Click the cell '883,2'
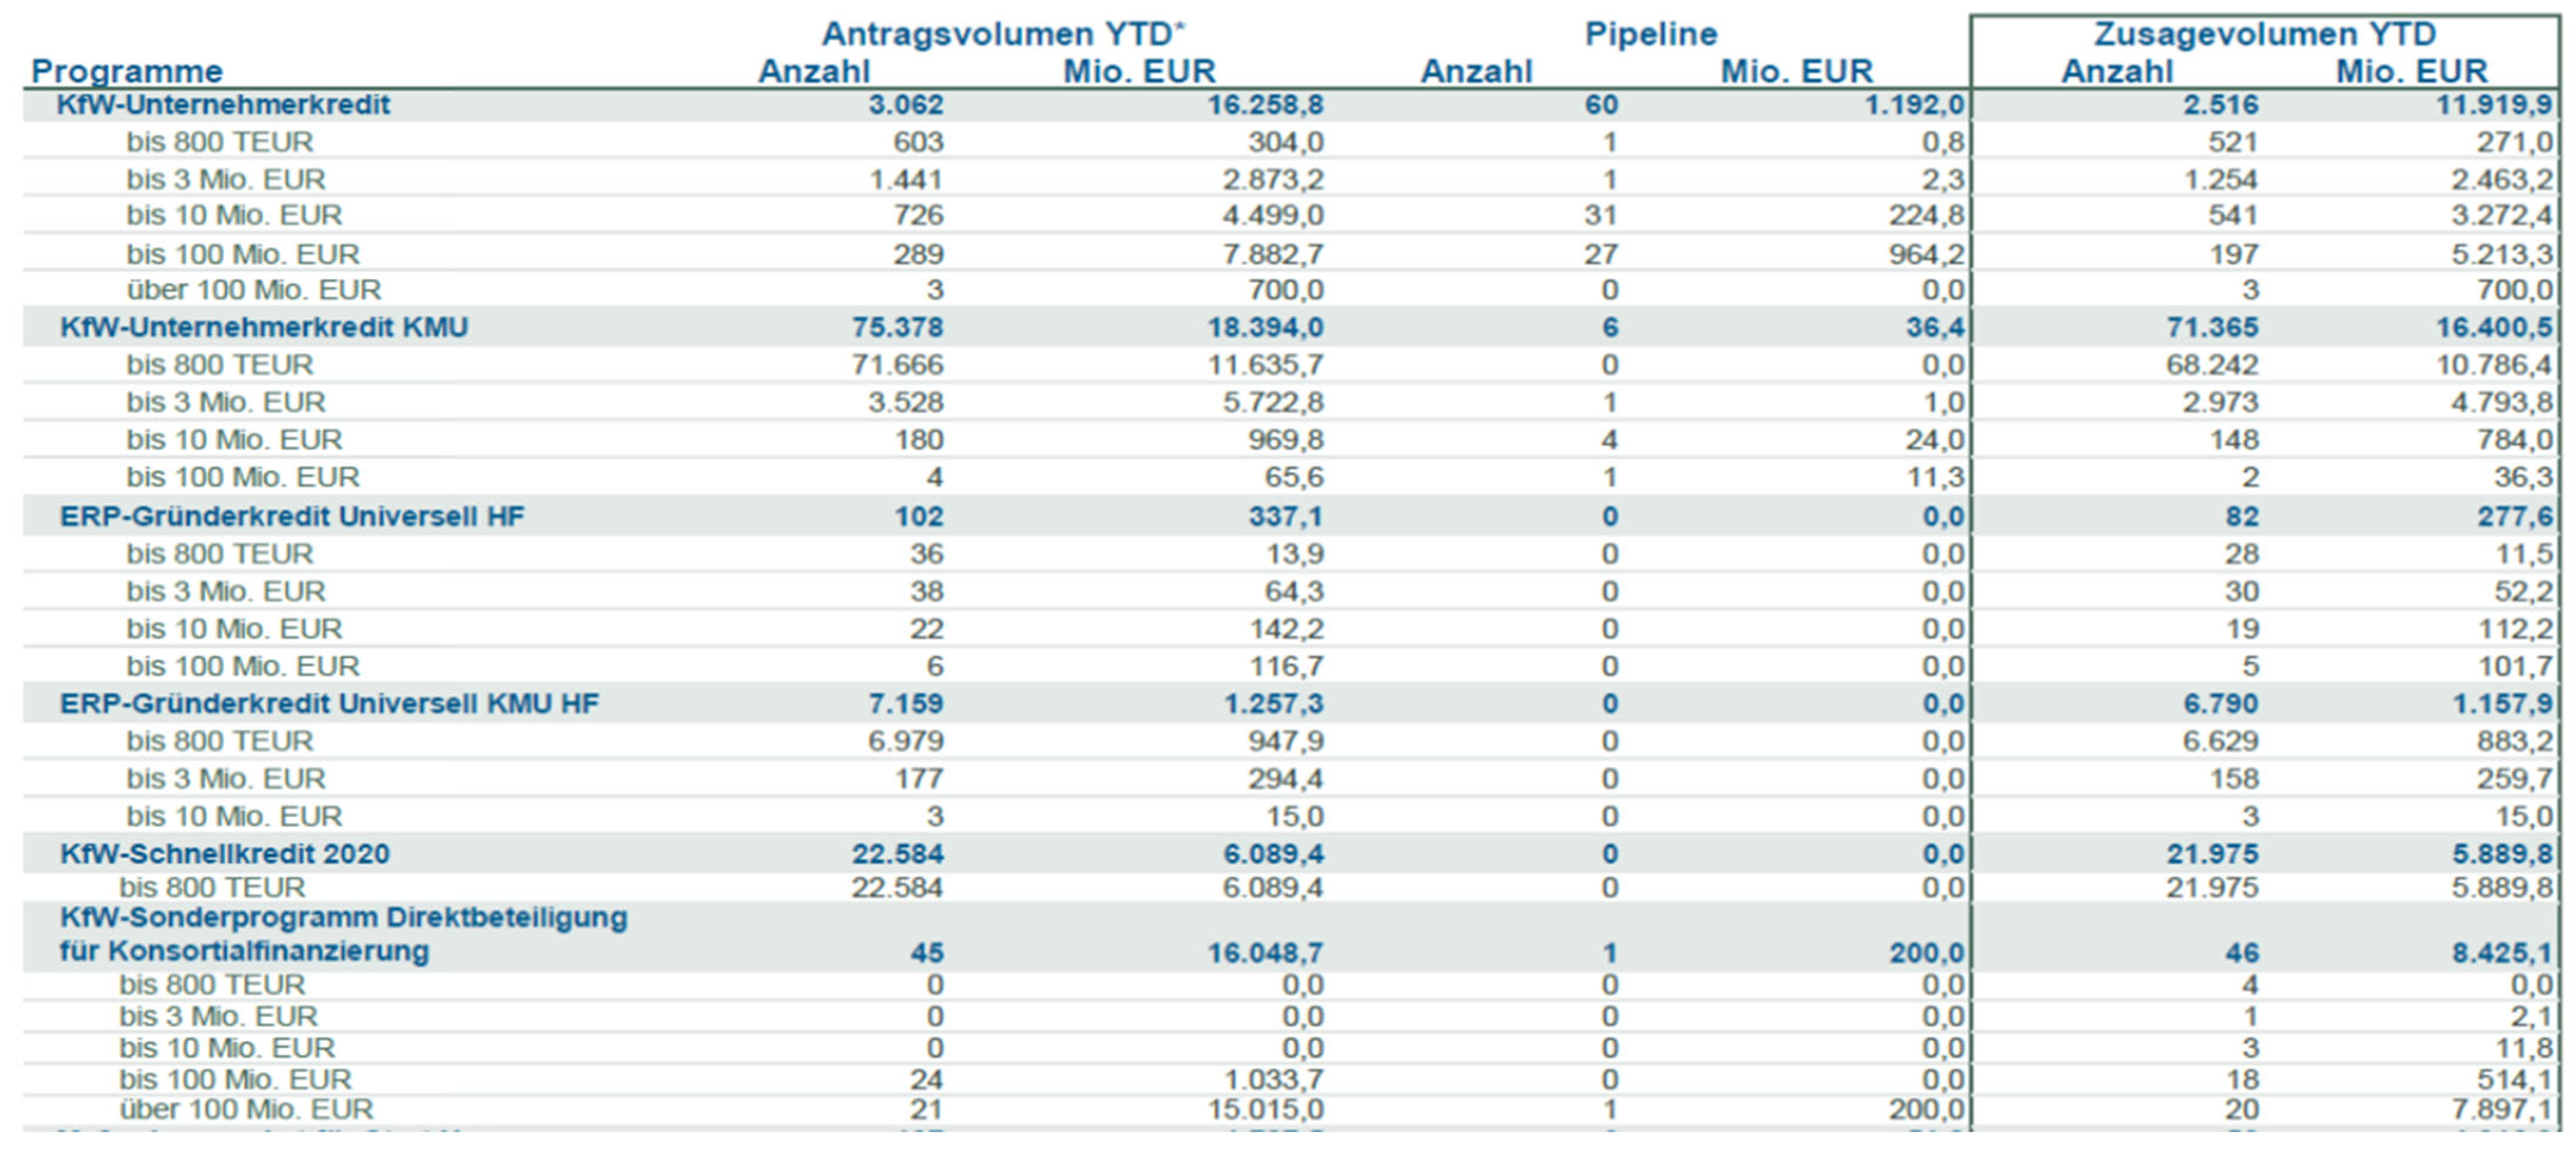This screenshot has width=2576, height=1150. point(2516,741)
